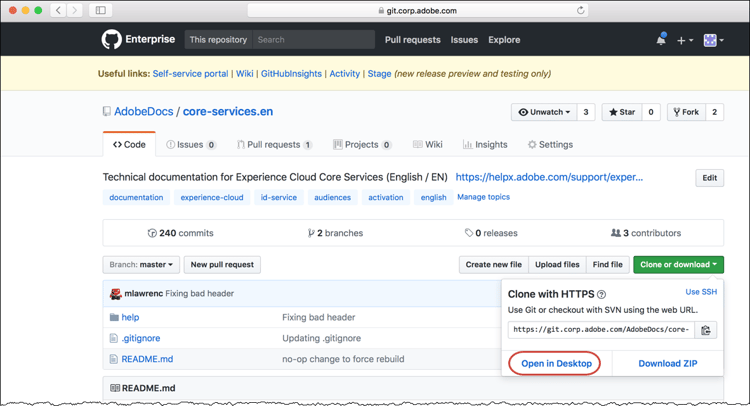Open the Self-service portal link
Image resolution: width=750 pixels, height=406 pixels.
[x=190, y=74]
